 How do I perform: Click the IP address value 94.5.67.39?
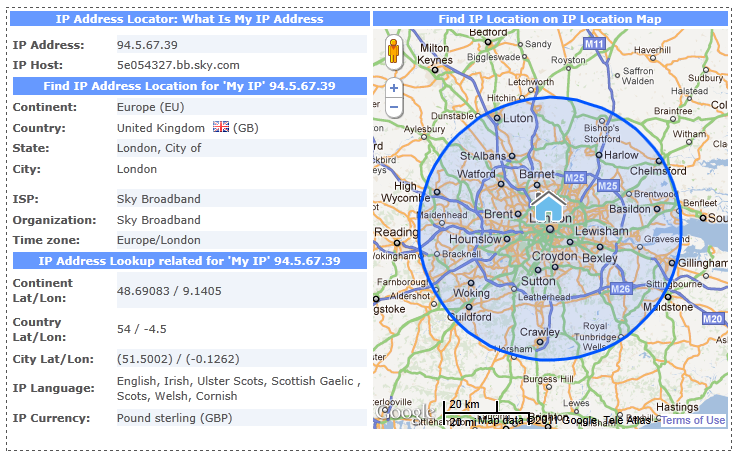point(147,45)
